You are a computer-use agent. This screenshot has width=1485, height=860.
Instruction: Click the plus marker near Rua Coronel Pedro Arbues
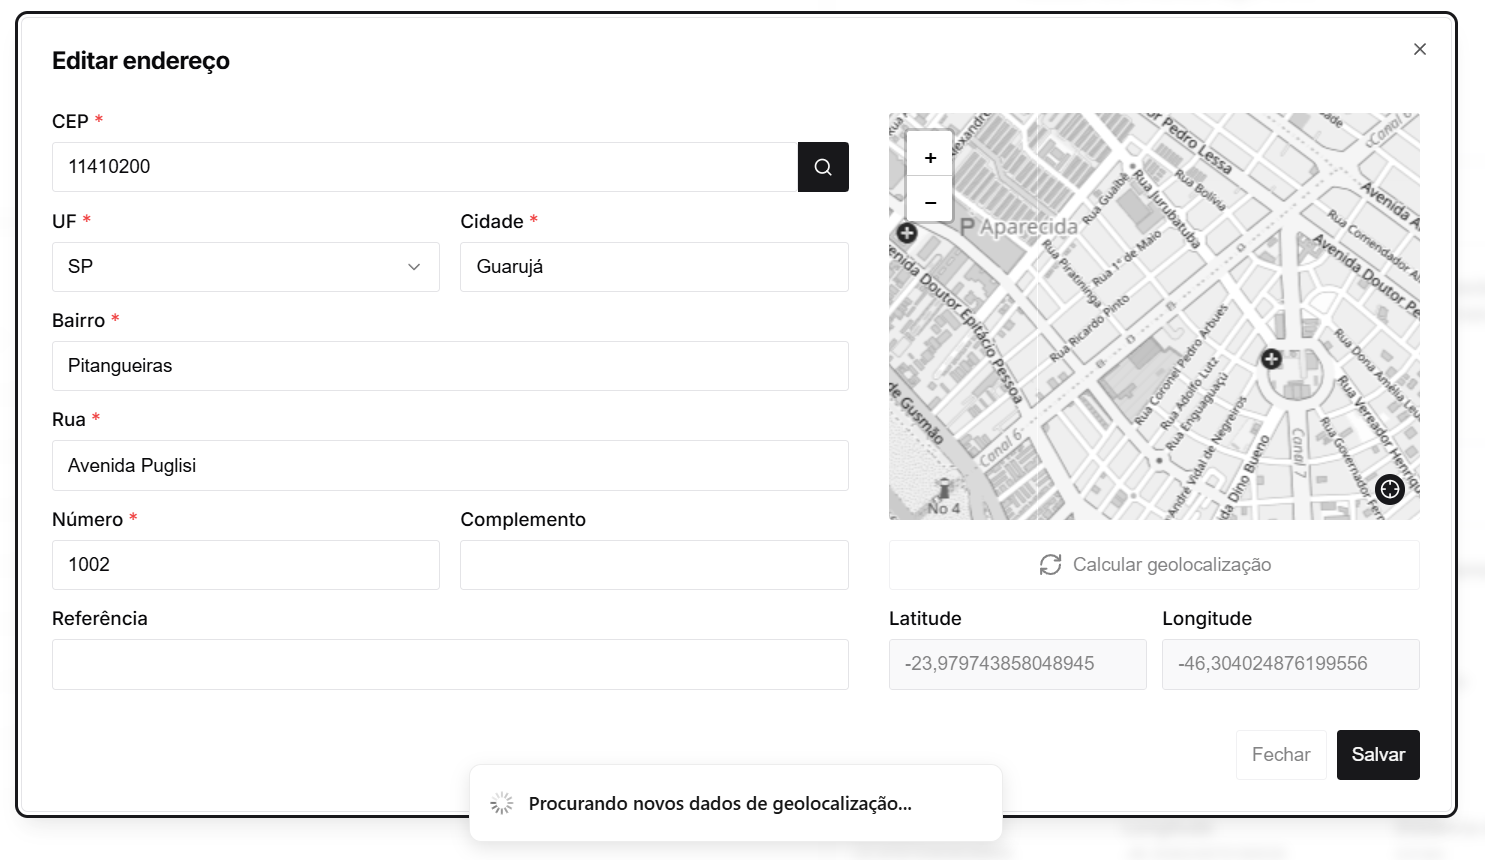tap(1271, 358)
